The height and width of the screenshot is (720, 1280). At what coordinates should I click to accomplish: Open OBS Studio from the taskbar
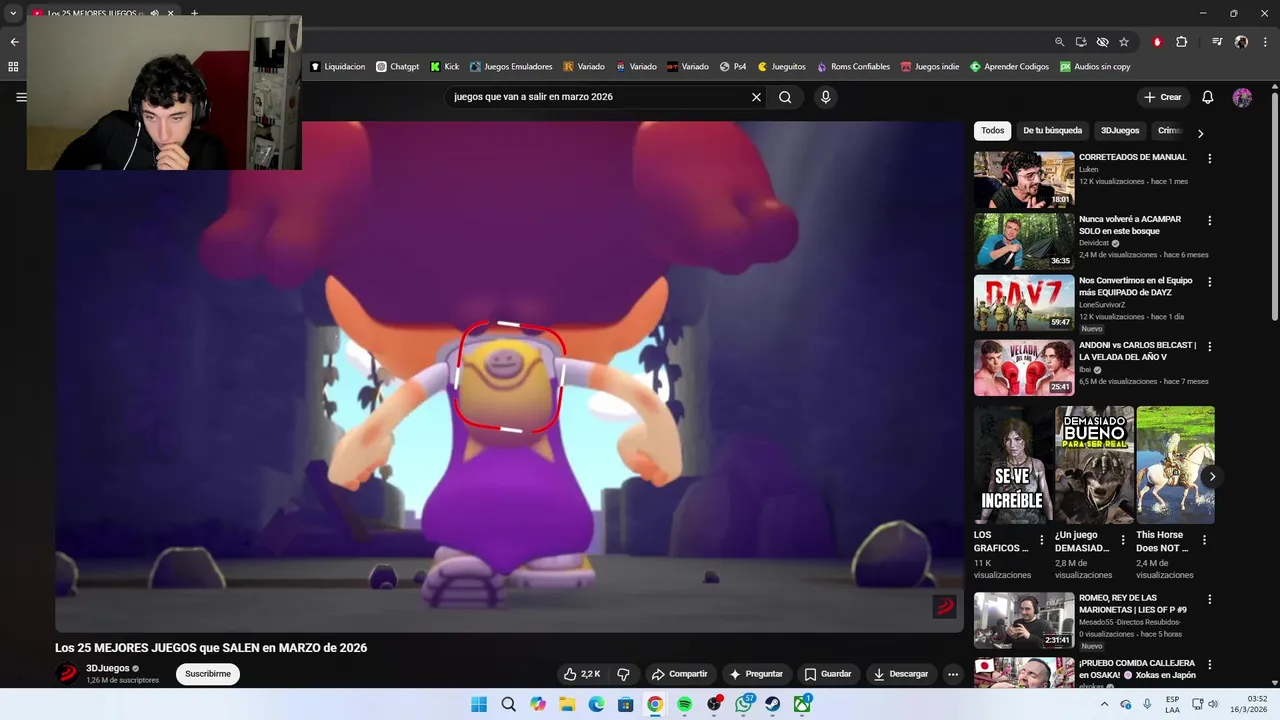(714, 704)
